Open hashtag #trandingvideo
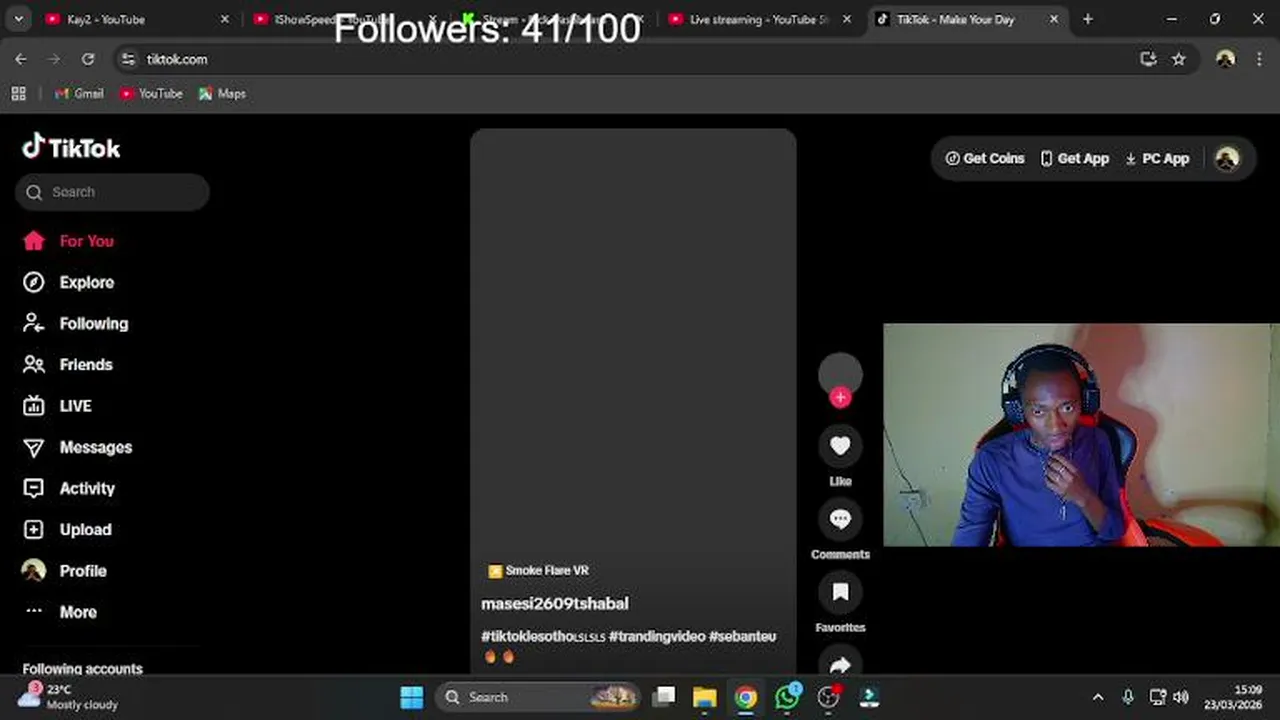The width and height of the screenshot is (1280, 720). (657, 636)
